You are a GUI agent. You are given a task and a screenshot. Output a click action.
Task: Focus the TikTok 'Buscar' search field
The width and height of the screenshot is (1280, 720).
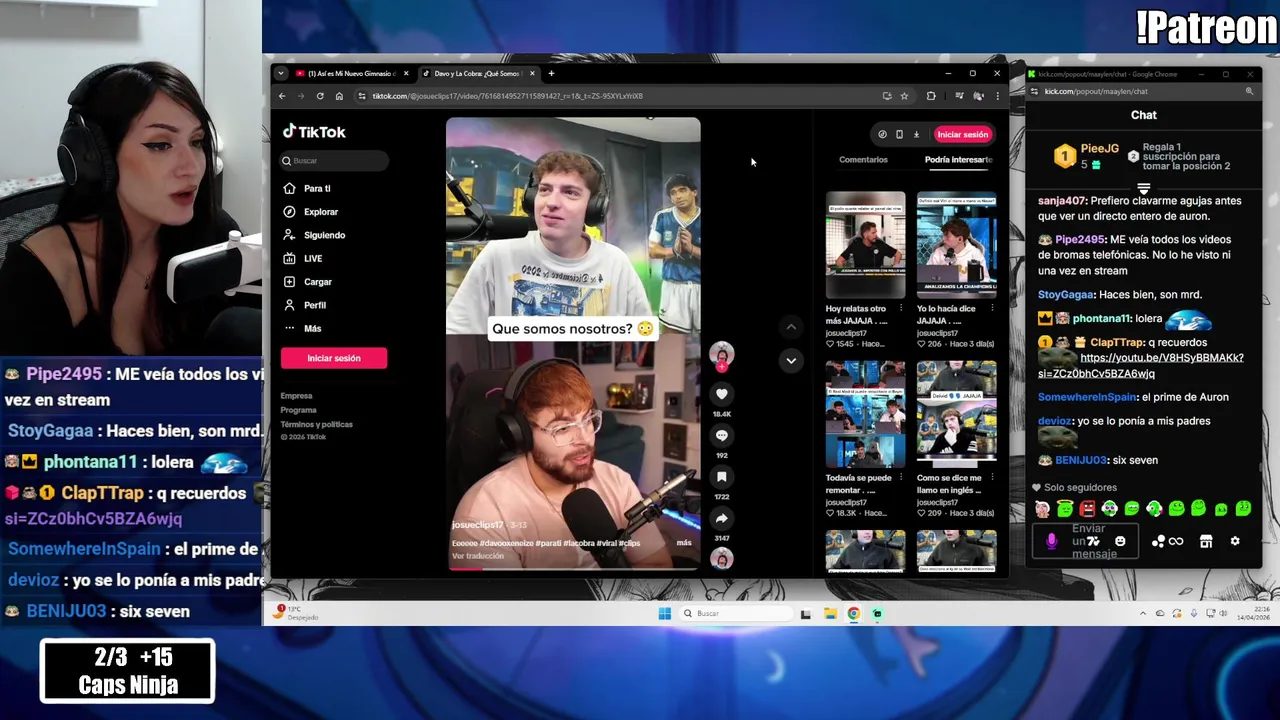[334, 160]
